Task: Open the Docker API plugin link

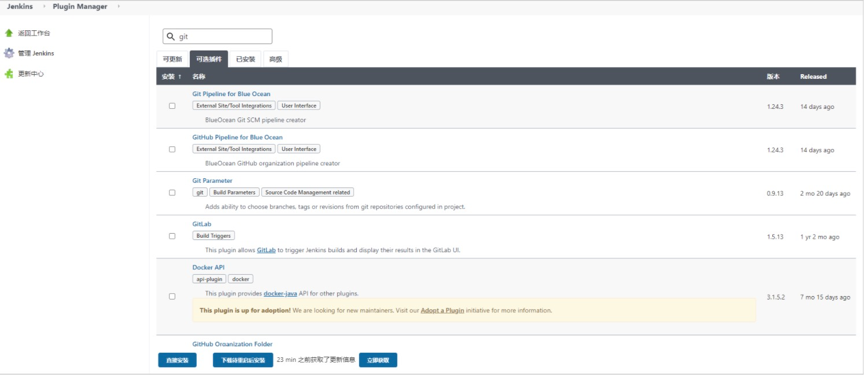Action: click(x=208, y=268)
